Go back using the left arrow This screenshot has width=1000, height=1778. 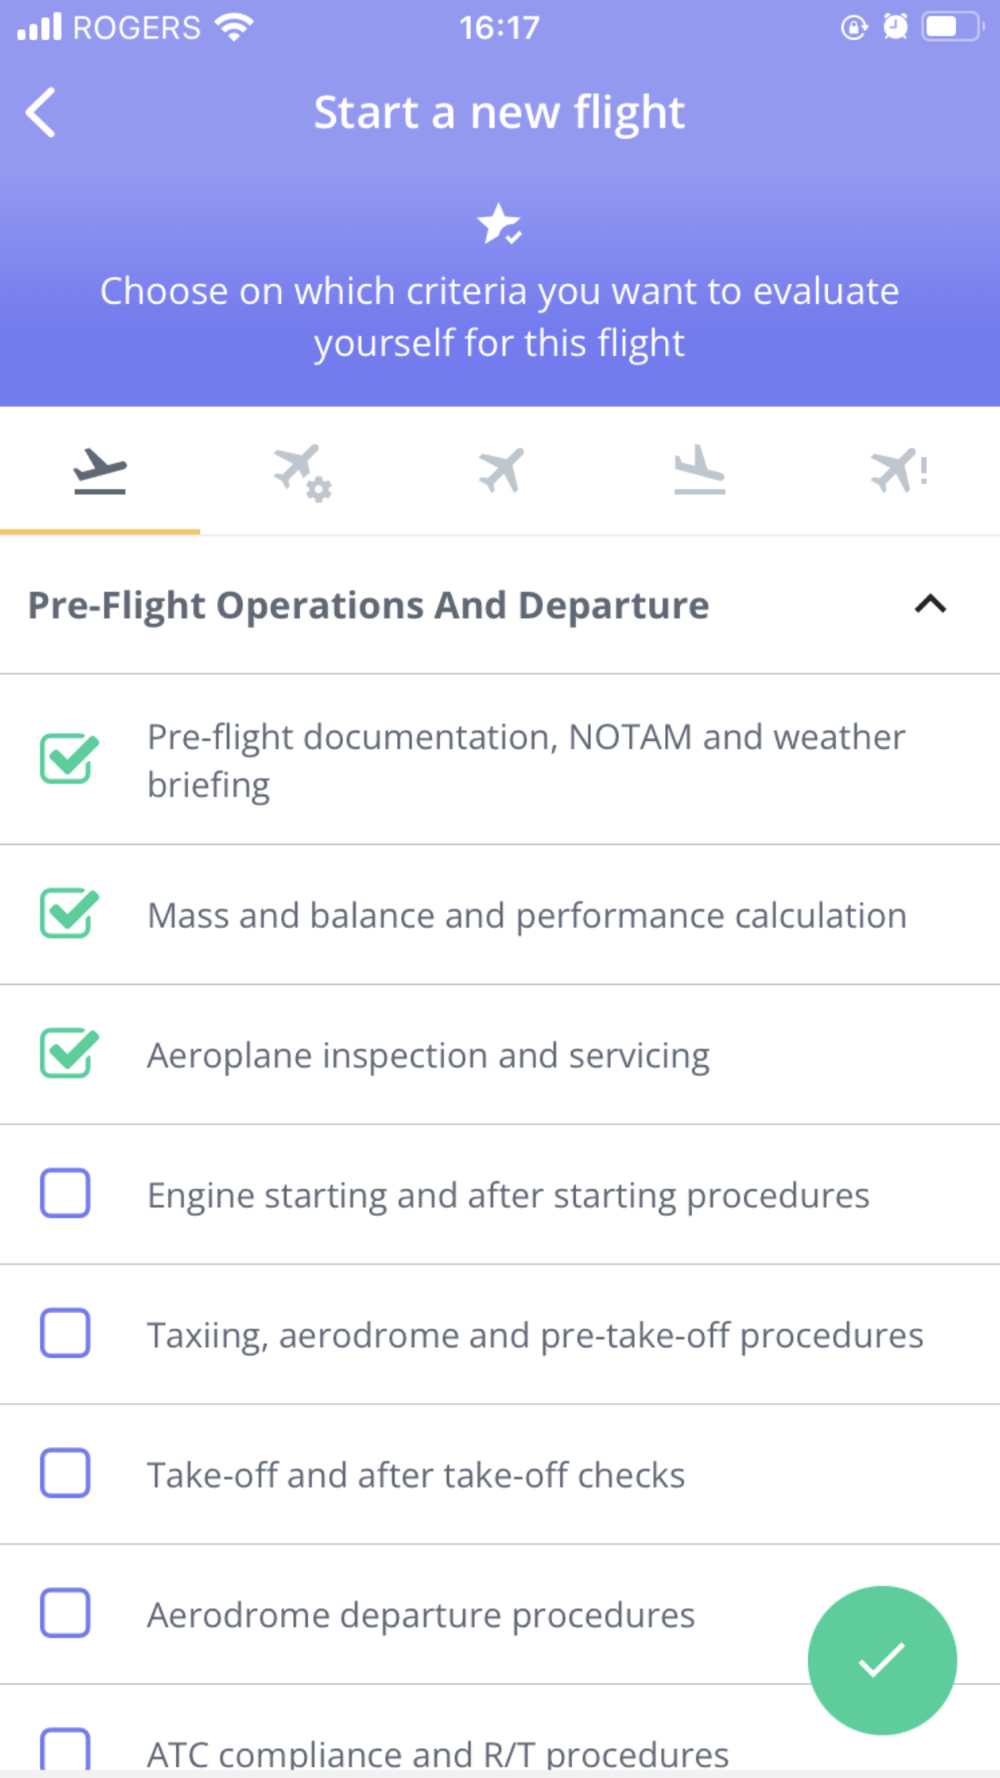click(x=41, y=112)
